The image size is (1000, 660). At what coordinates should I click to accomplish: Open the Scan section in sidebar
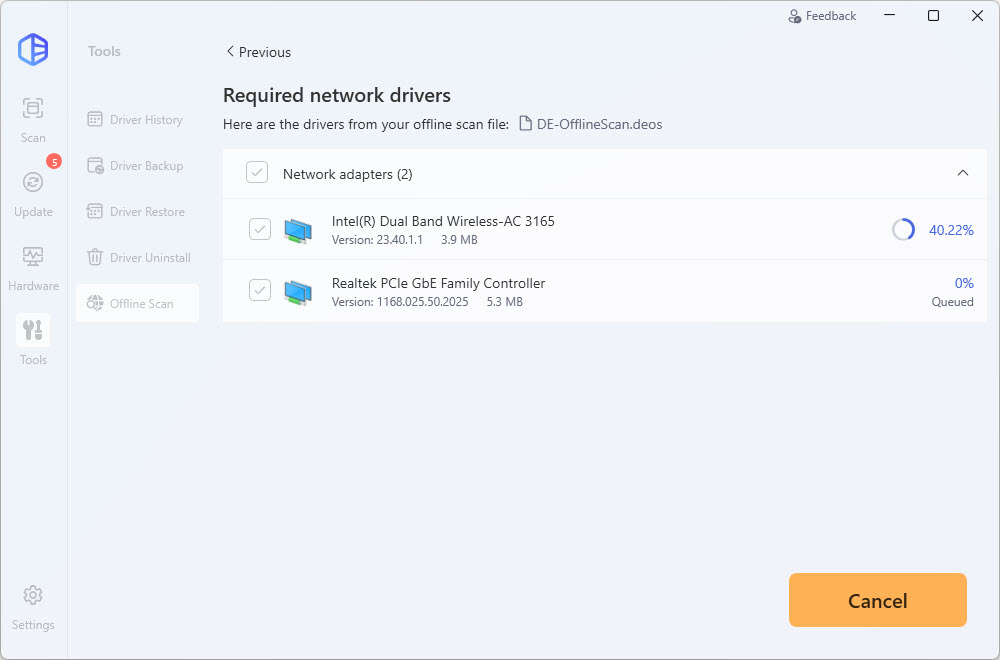tap(33, 118)
